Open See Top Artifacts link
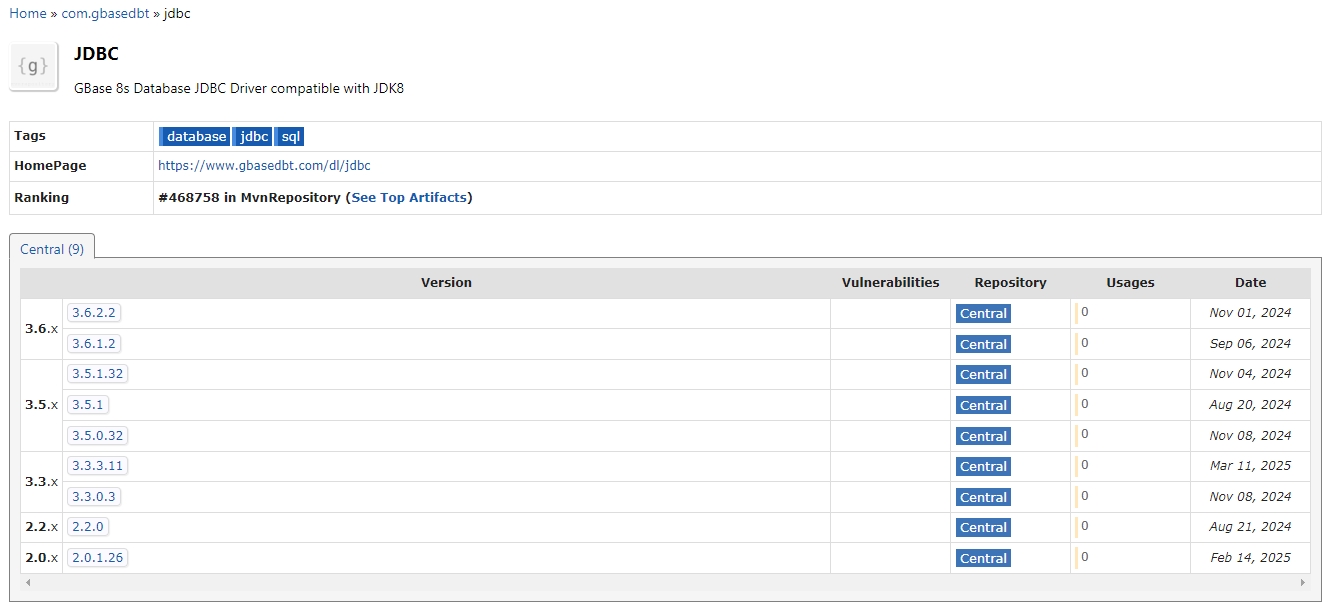The width and height of the screenshot is (1331, 610). pos(409,198)
